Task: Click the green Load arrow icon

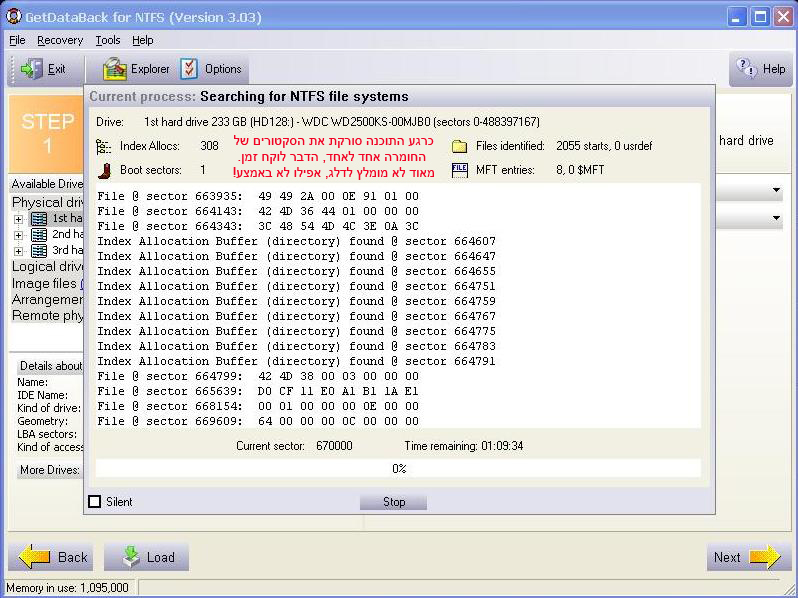Action: click(131, 557)
